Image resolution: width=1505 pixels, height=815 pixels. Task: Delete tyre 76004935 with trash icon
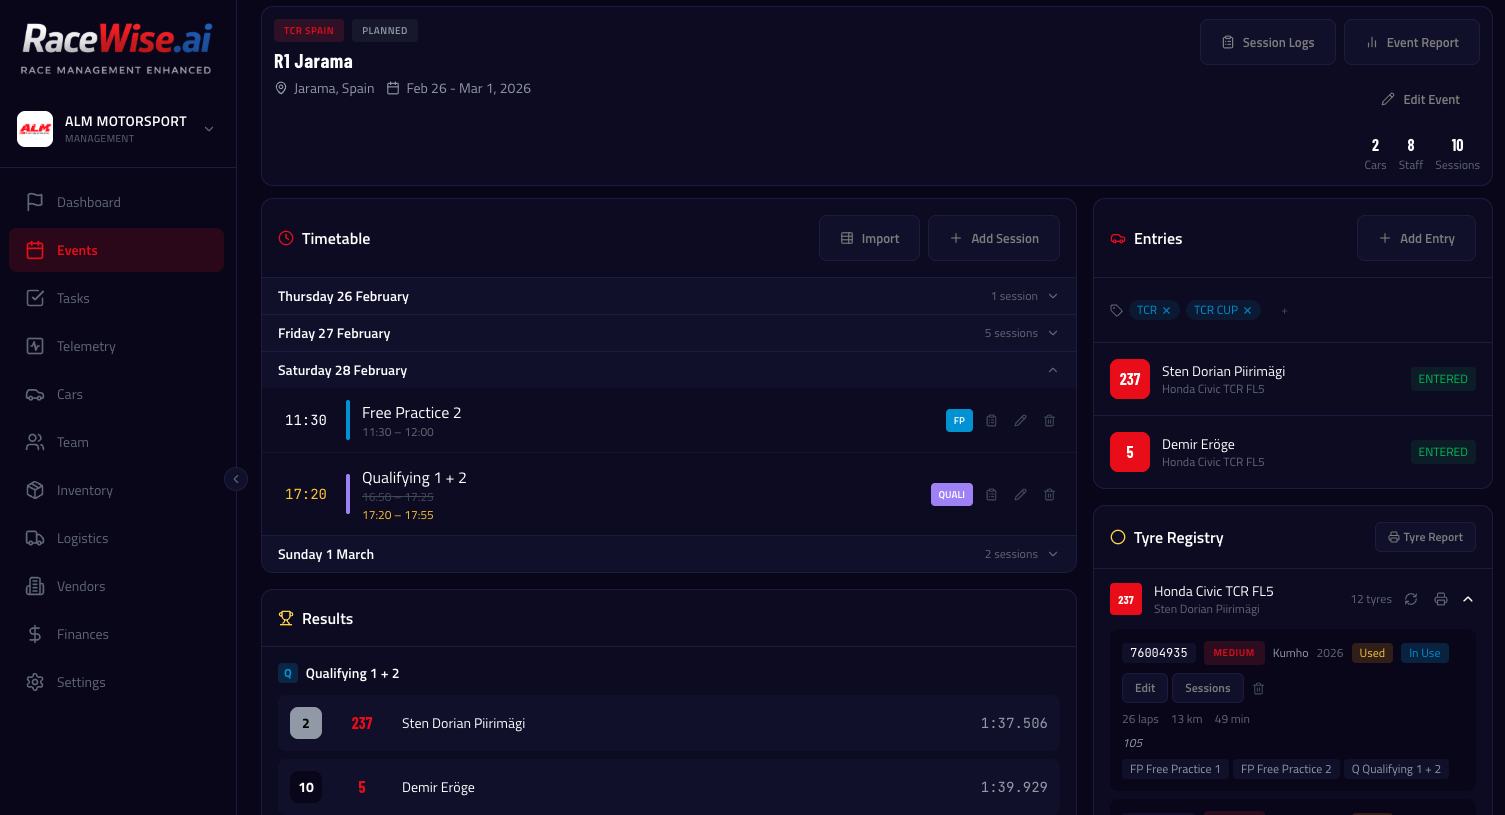[1258, 689]
